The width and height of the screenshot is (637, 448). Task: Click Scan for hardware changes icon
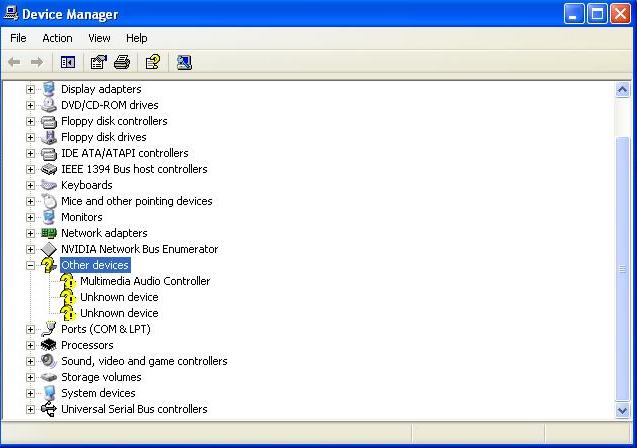[184, 62]
